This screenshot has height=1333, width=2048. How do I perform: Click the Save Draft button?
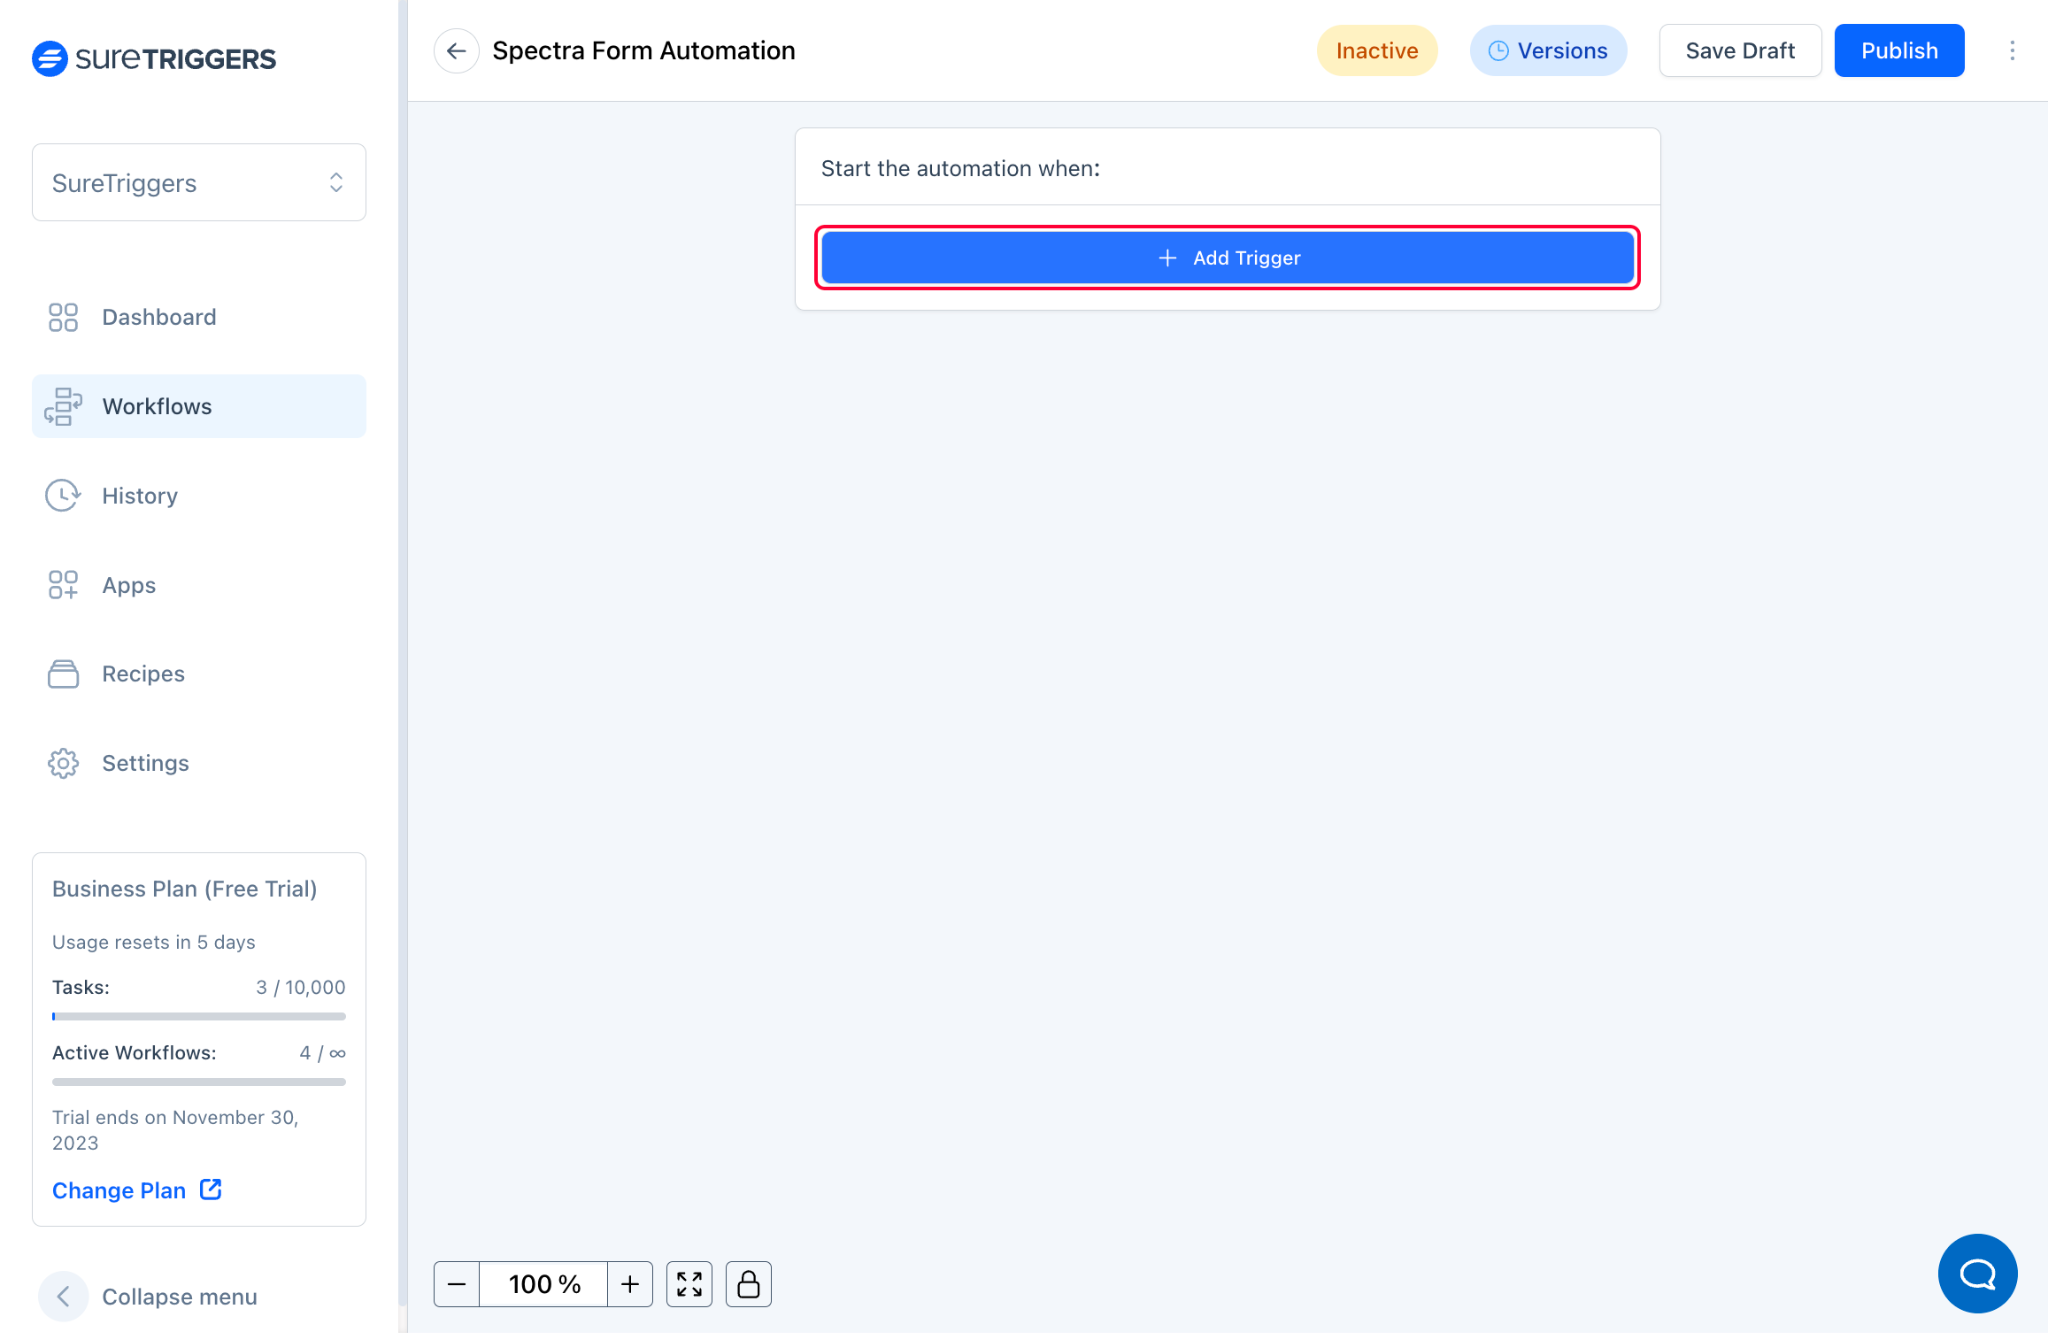pos(1739,50)
